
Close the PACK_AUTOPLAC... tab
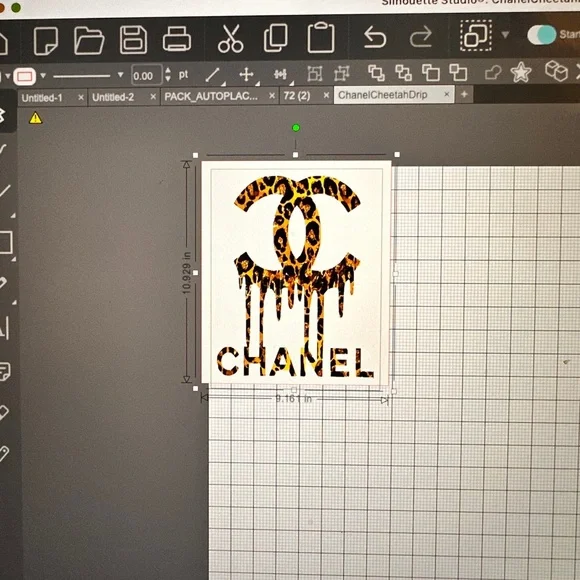(x=272, y=96)
